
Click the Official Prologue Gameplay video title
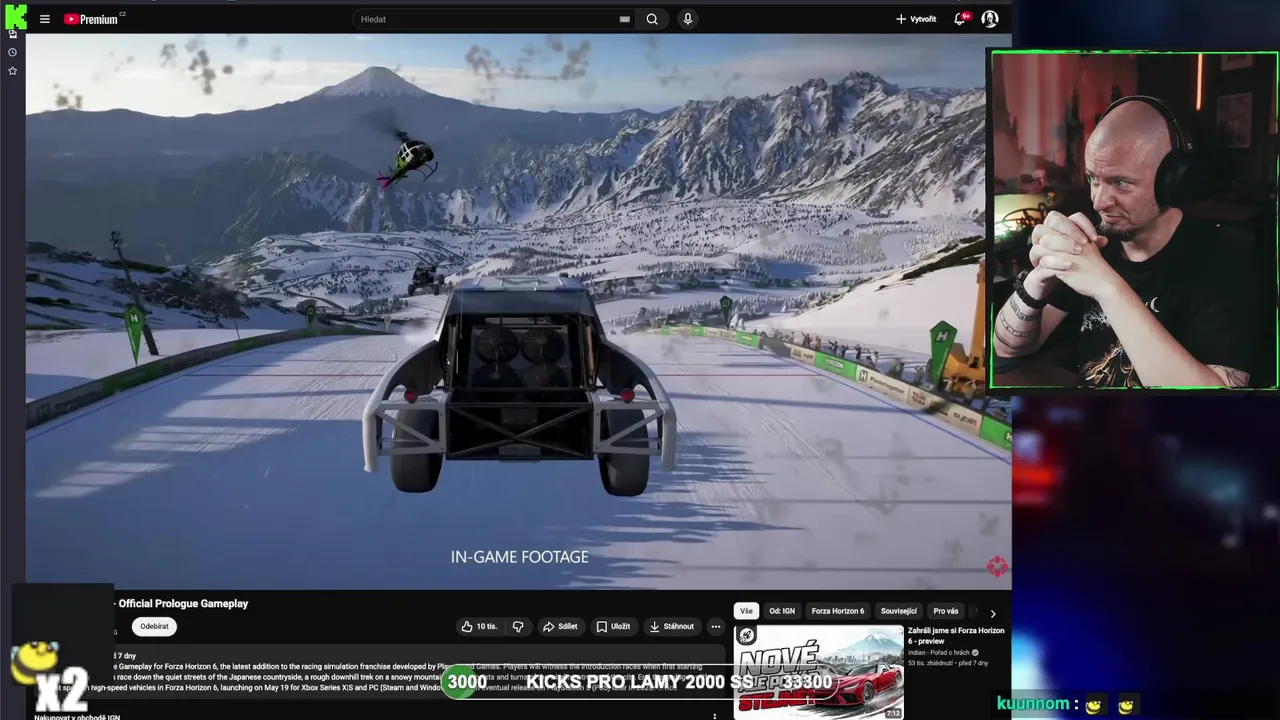click(x=182, y=603)
